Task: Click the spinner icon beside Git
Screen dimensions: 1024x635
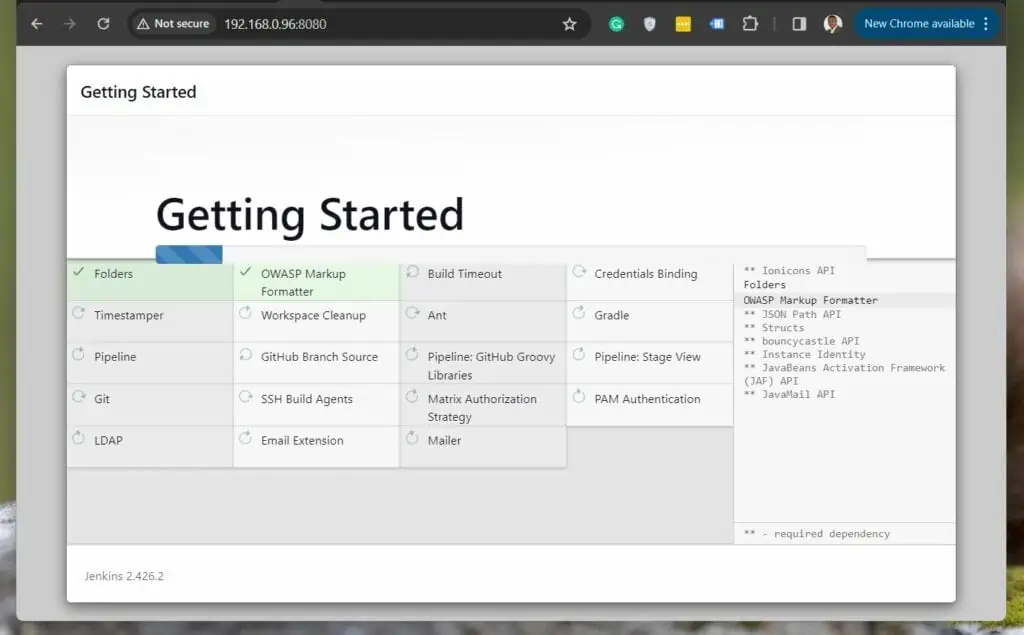Action: click(x=79, y=397)
